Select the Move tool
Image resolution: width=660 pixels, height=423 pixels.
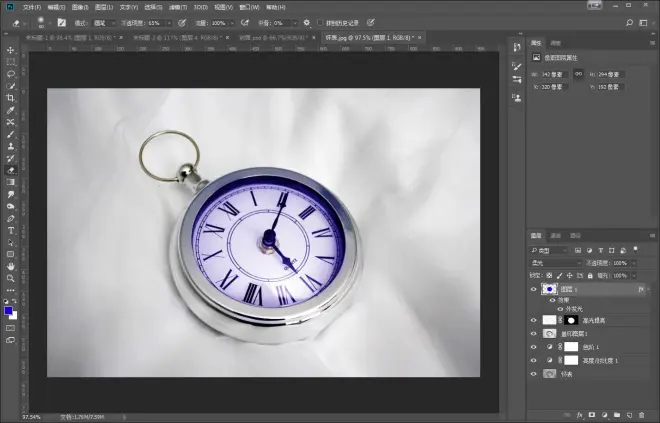pyautogui.click(x=11, y=50)
